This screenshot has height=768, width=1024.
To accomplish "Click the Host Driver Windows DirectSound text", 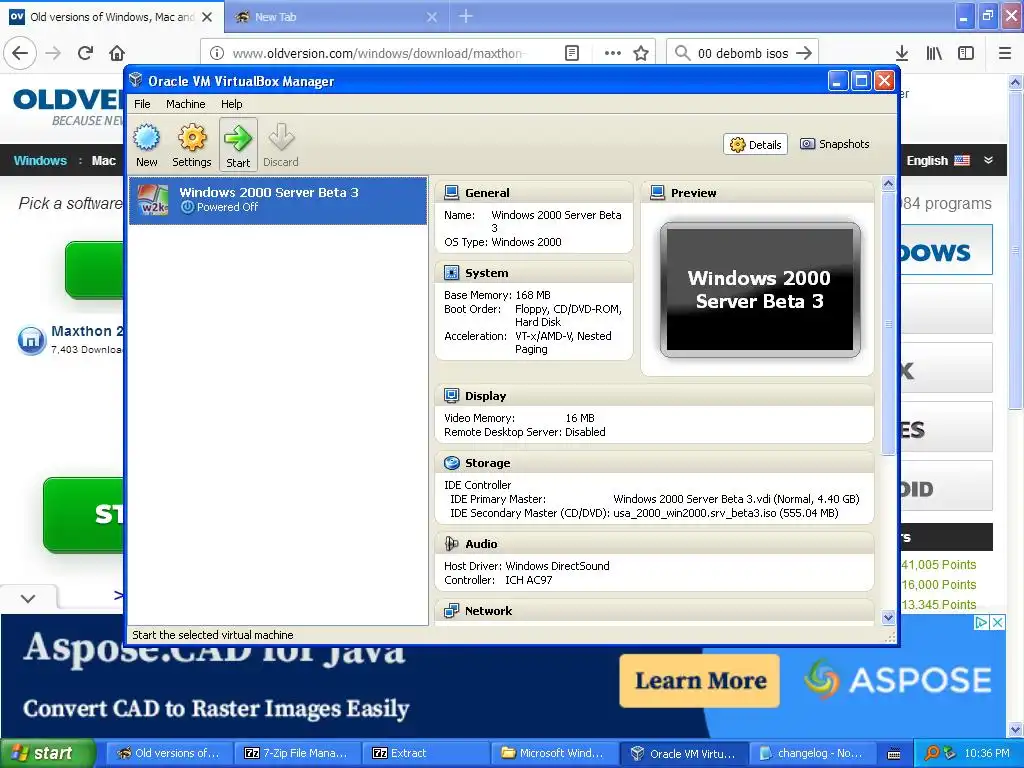I will [x=526, y=566].
